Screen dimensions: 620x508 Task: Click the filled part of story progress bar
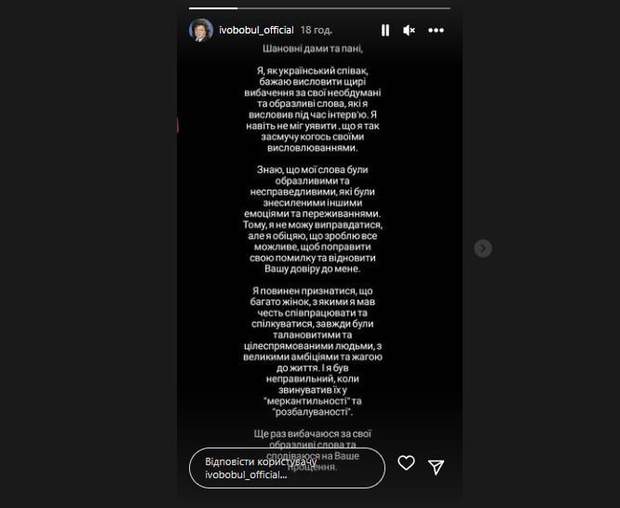click(x=213, y=8)
